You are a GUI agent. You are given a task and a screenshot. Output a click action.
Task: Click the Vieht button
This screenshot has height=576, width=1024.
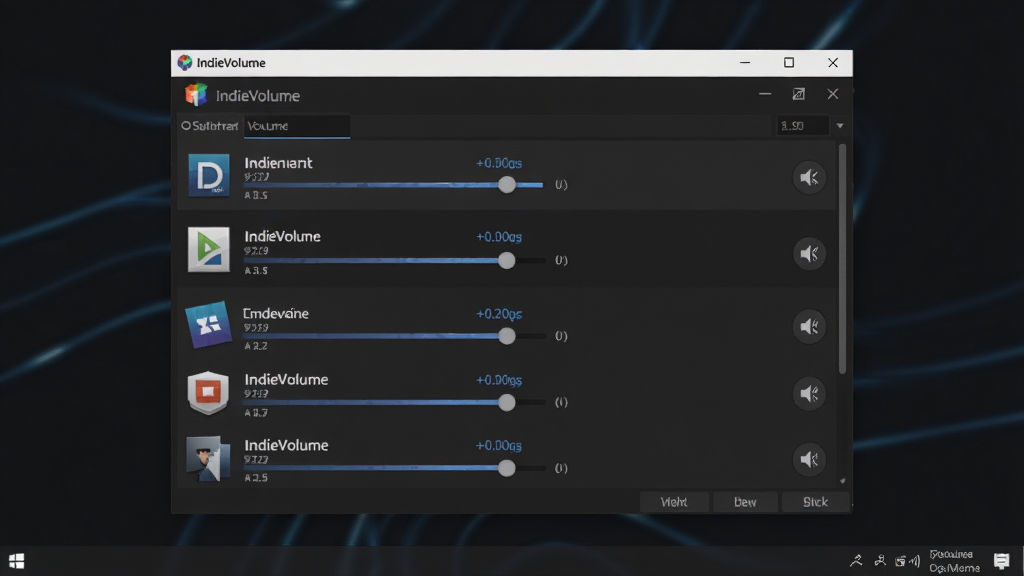pos(674,502)
